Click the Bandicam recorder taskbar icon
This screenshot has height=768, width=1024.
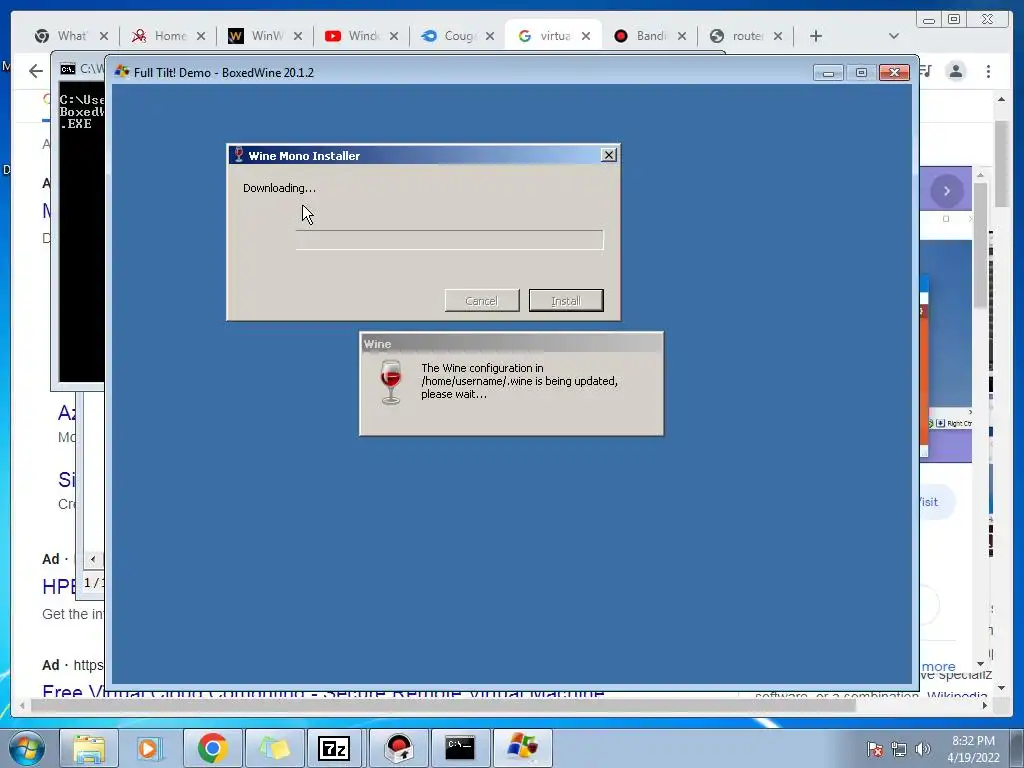tap(398, 748)
